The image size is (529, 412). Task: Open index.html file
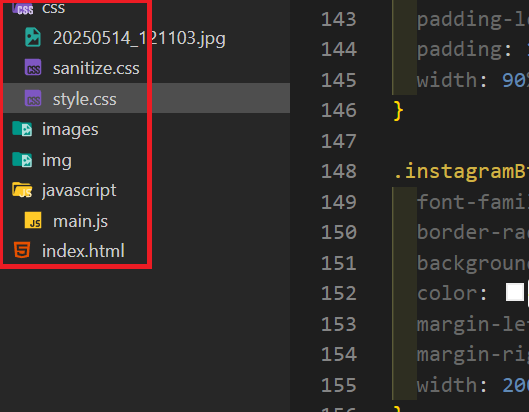(x=83, y=251)
